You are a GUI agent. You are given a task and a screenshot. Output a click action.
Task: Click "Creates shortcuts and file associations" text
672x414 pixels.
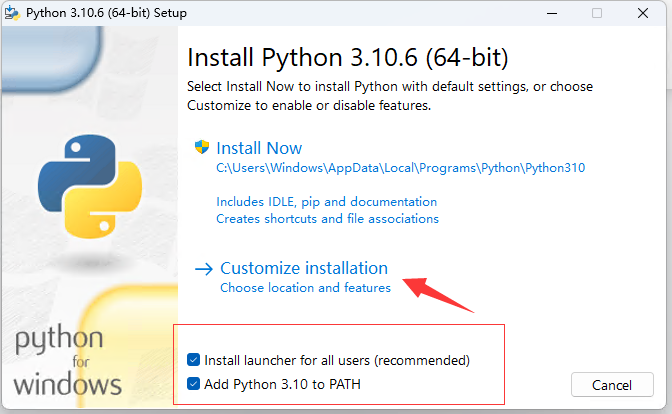pyautogui.click(x=327, y=218)
